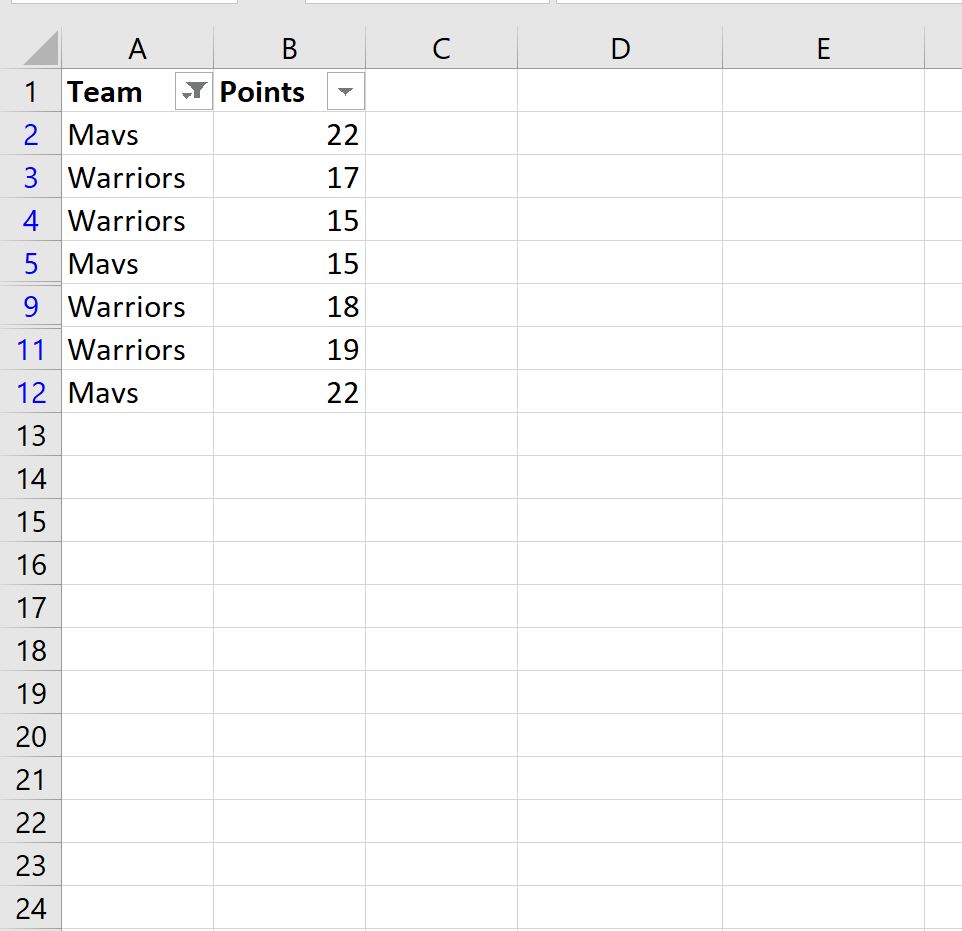Select the cell containing 18 points
The height and width of the screenshot is (931, 962).
point(290,306)
